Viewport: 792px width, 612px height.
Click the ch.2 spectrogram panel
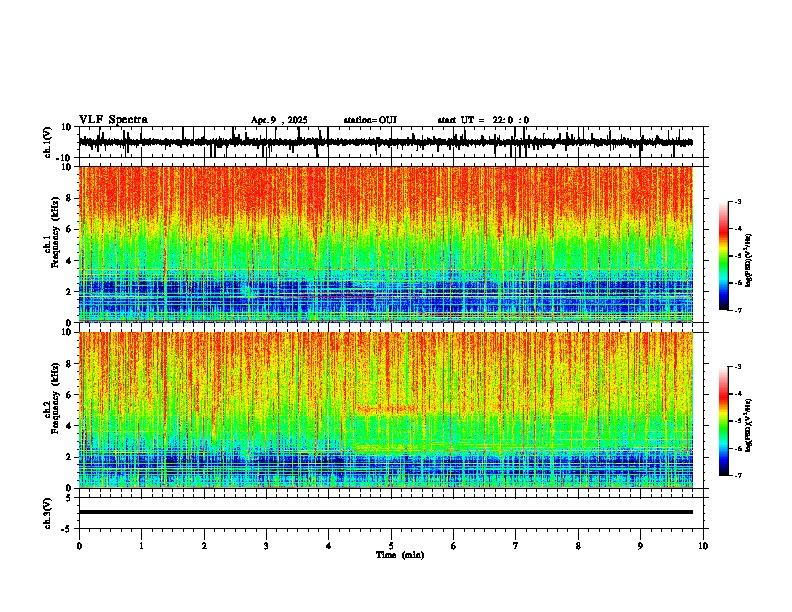385,410
